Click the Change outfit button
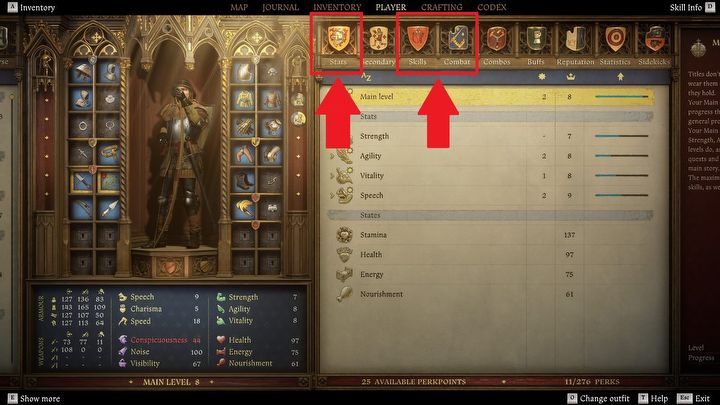The width and height of the screenshot is (720, 405). pyautogui.click(x=598, y=398)
